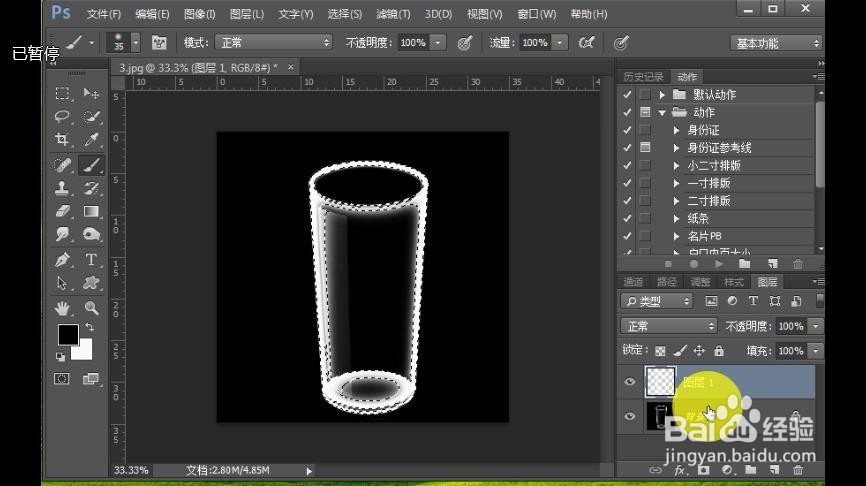Lock all attributes of the layer

click(x=719, y=351)
